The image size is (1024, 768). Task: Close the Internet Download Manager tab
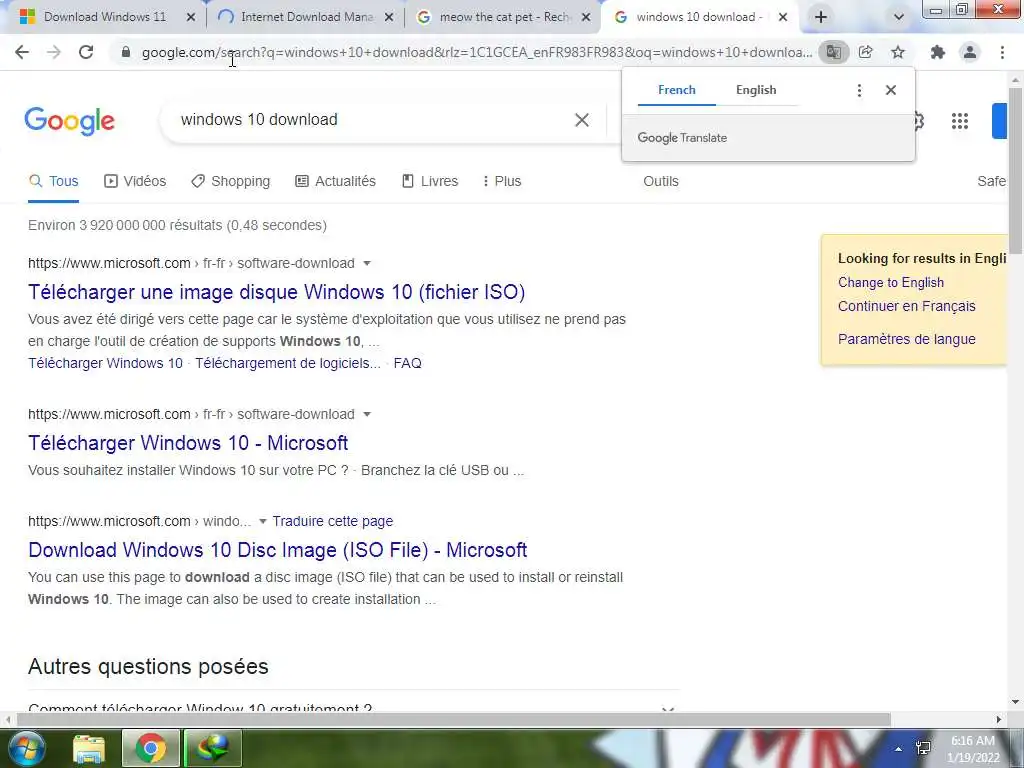(389, 17)
